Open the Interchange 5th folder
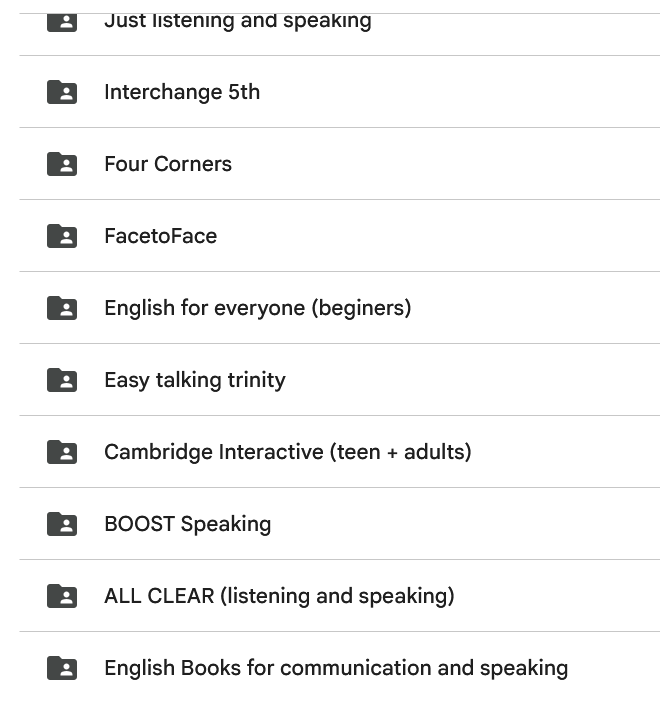The image size is (660, 703). click(x=182, y=92)
